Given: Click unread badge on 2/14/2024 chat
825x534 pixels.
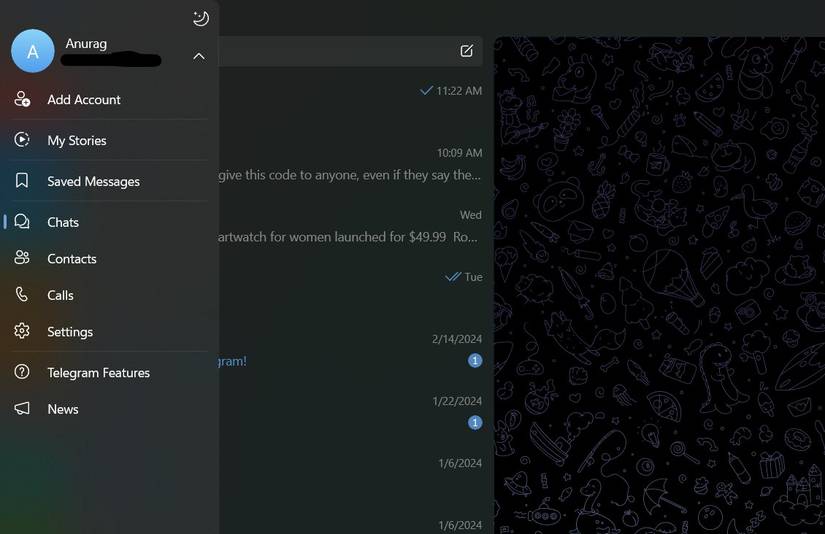Looking at the screenshot, I should 475,360.
